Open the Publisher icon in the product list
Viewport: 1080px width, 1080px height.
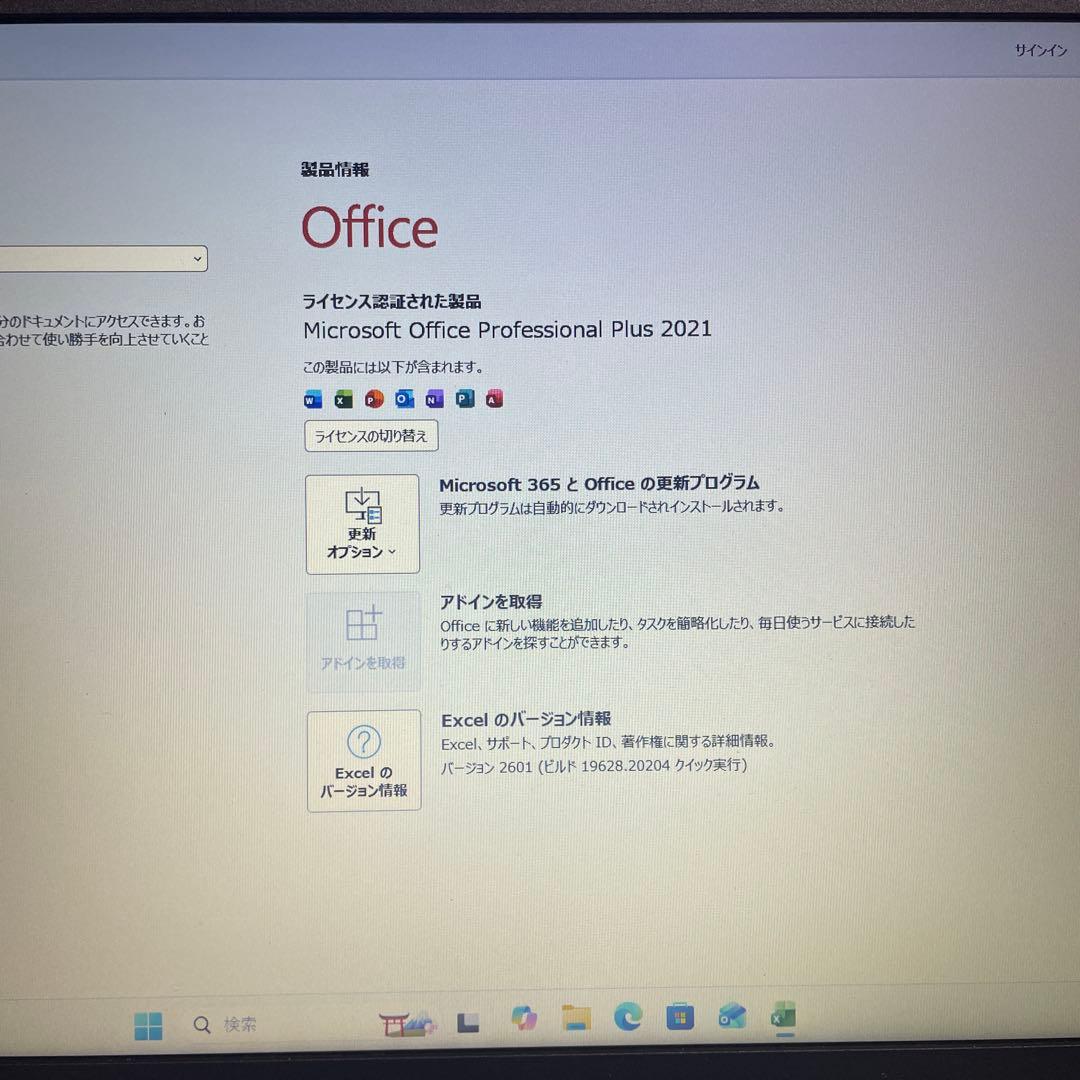pyautogui.click(x=464, y=399)
